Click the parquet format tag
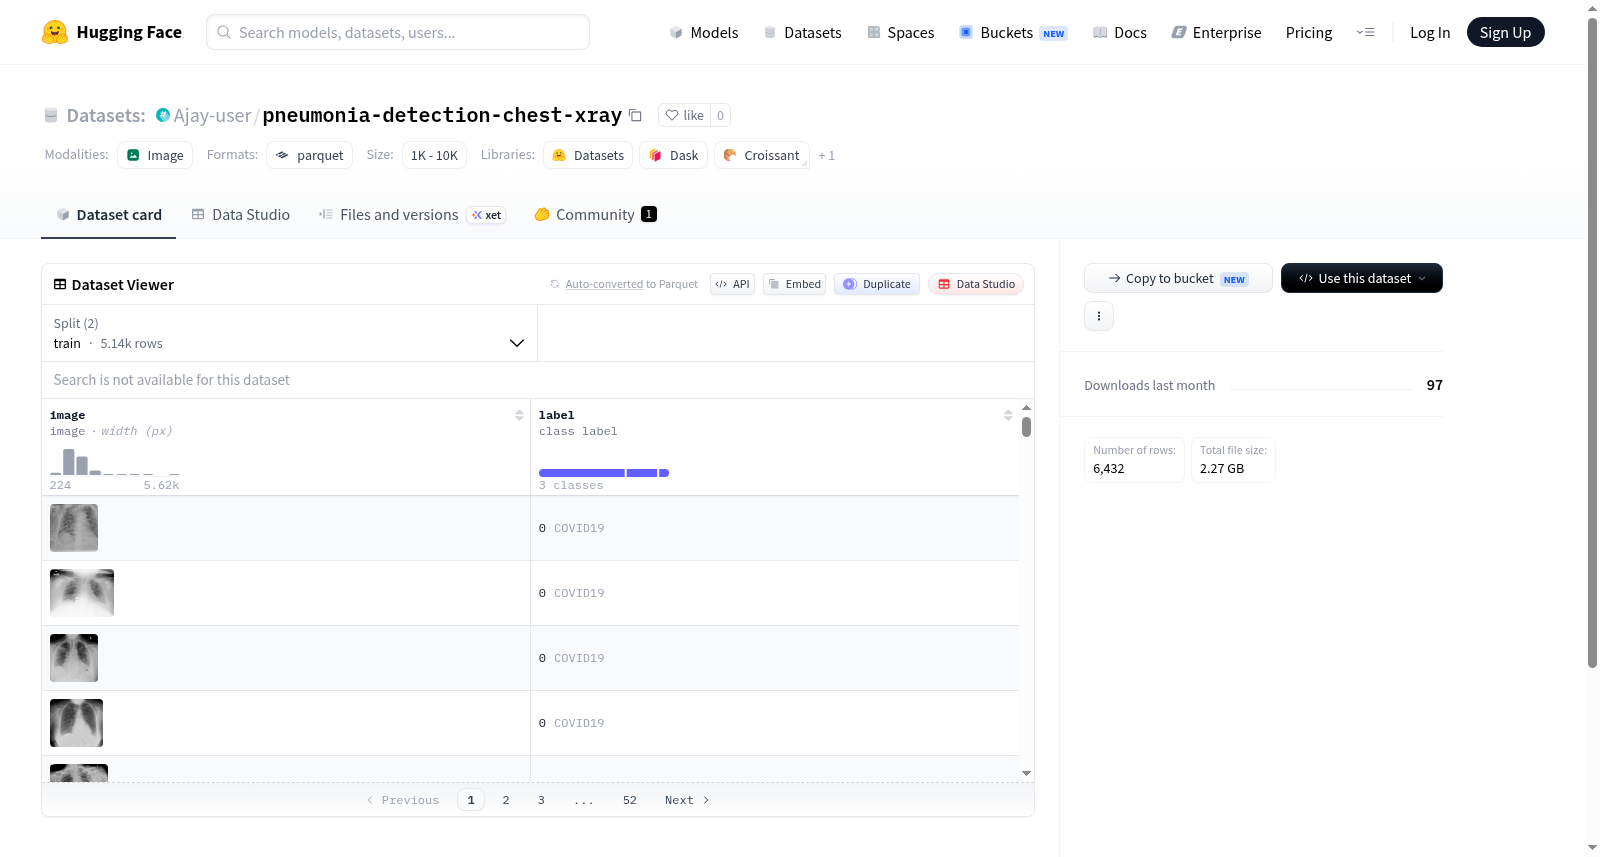1600x857 pixels. [309, 155]
